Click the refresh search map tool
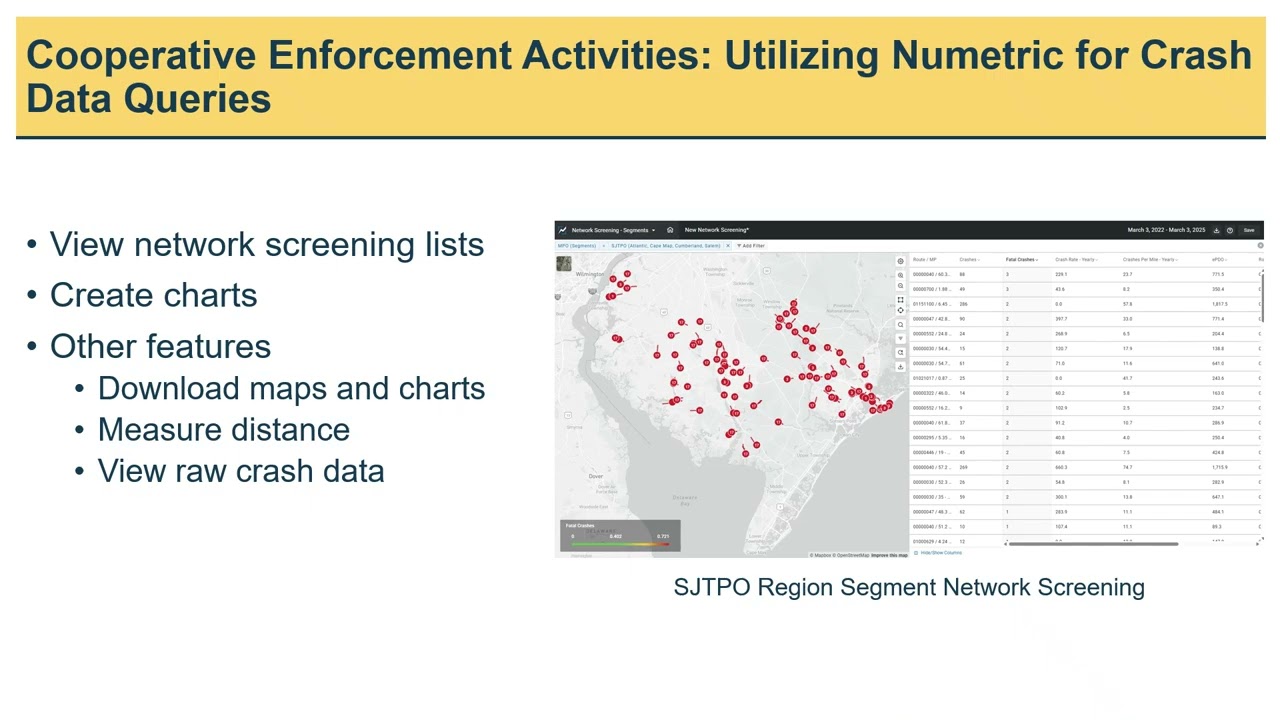Screen dimensions: 1280x720 (900, 352)
